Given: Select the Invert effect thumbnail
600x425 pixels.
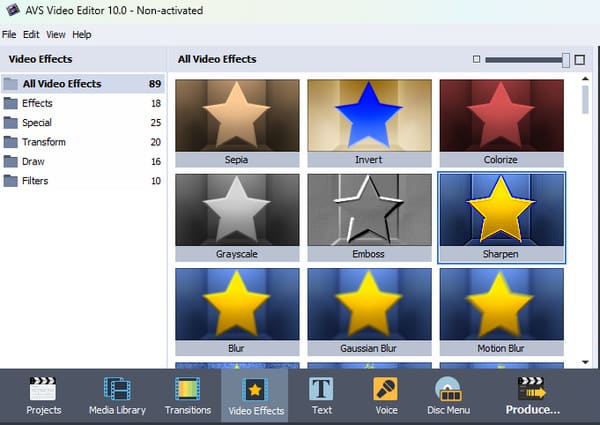Looking at the screenshot, I should click(x=369, y=121).
